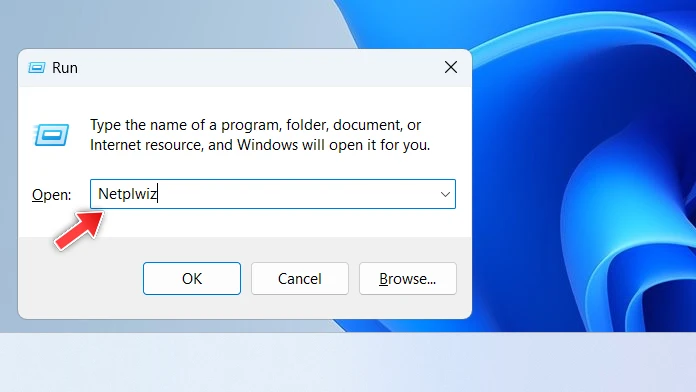Click the 'Open:' label
696x392 pixels.
pyautogui.click(x=51, y=195)
